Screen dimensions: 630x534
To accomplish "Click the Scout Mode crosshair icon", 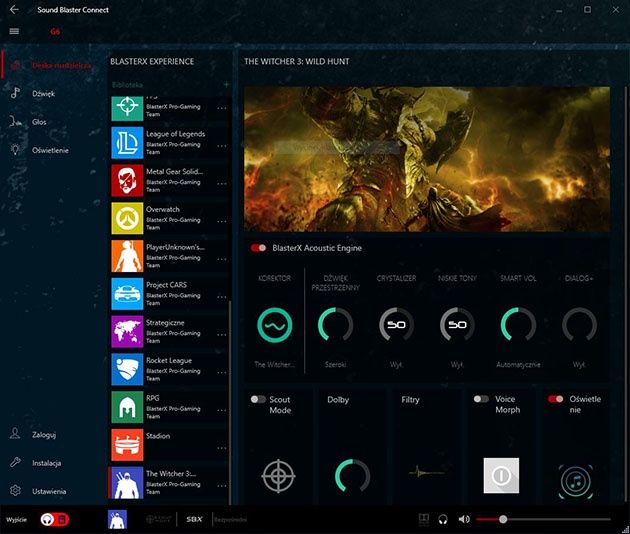I will tap(278, 476).
